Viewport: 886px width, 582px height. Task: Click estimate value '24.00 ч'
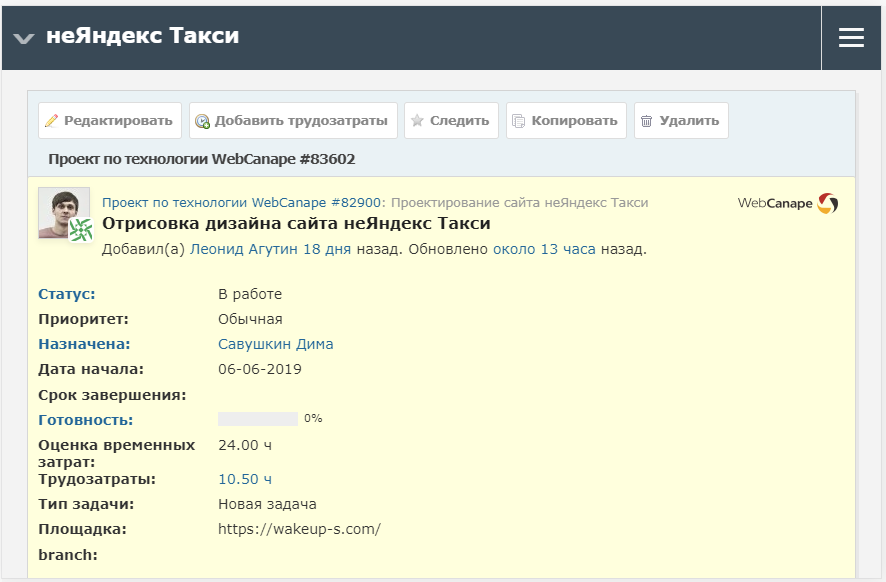coord(245,445)
